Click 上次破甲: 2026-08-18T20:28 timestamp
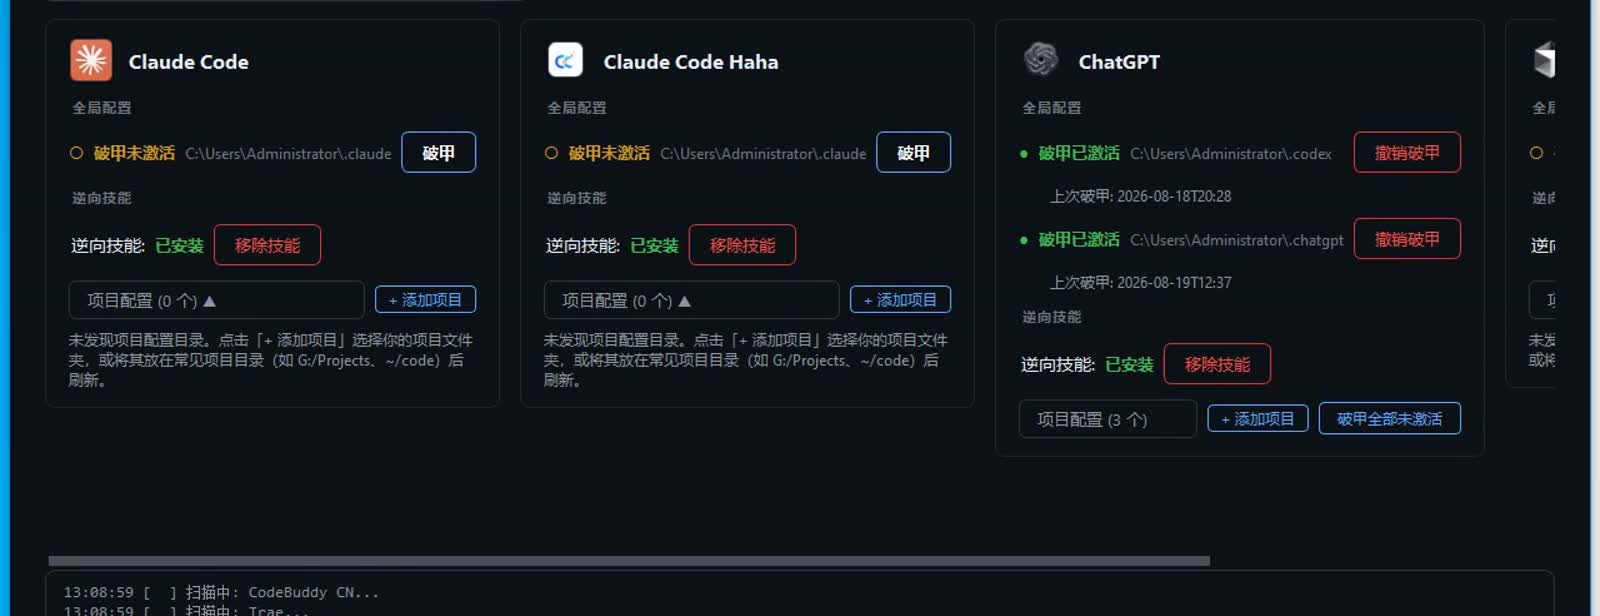Image resolution: width=1600 pixels, height=616 pixels. pos(1140,196)
